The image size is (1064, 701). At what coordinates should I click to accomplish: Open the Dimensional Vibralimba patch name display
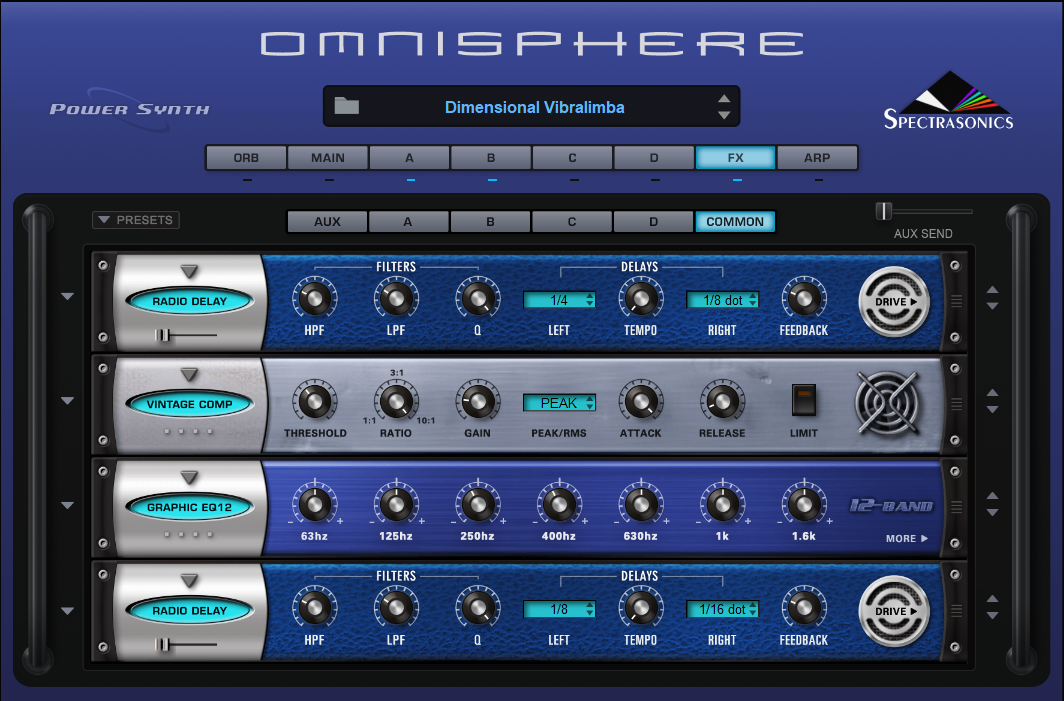pos(534,107)
